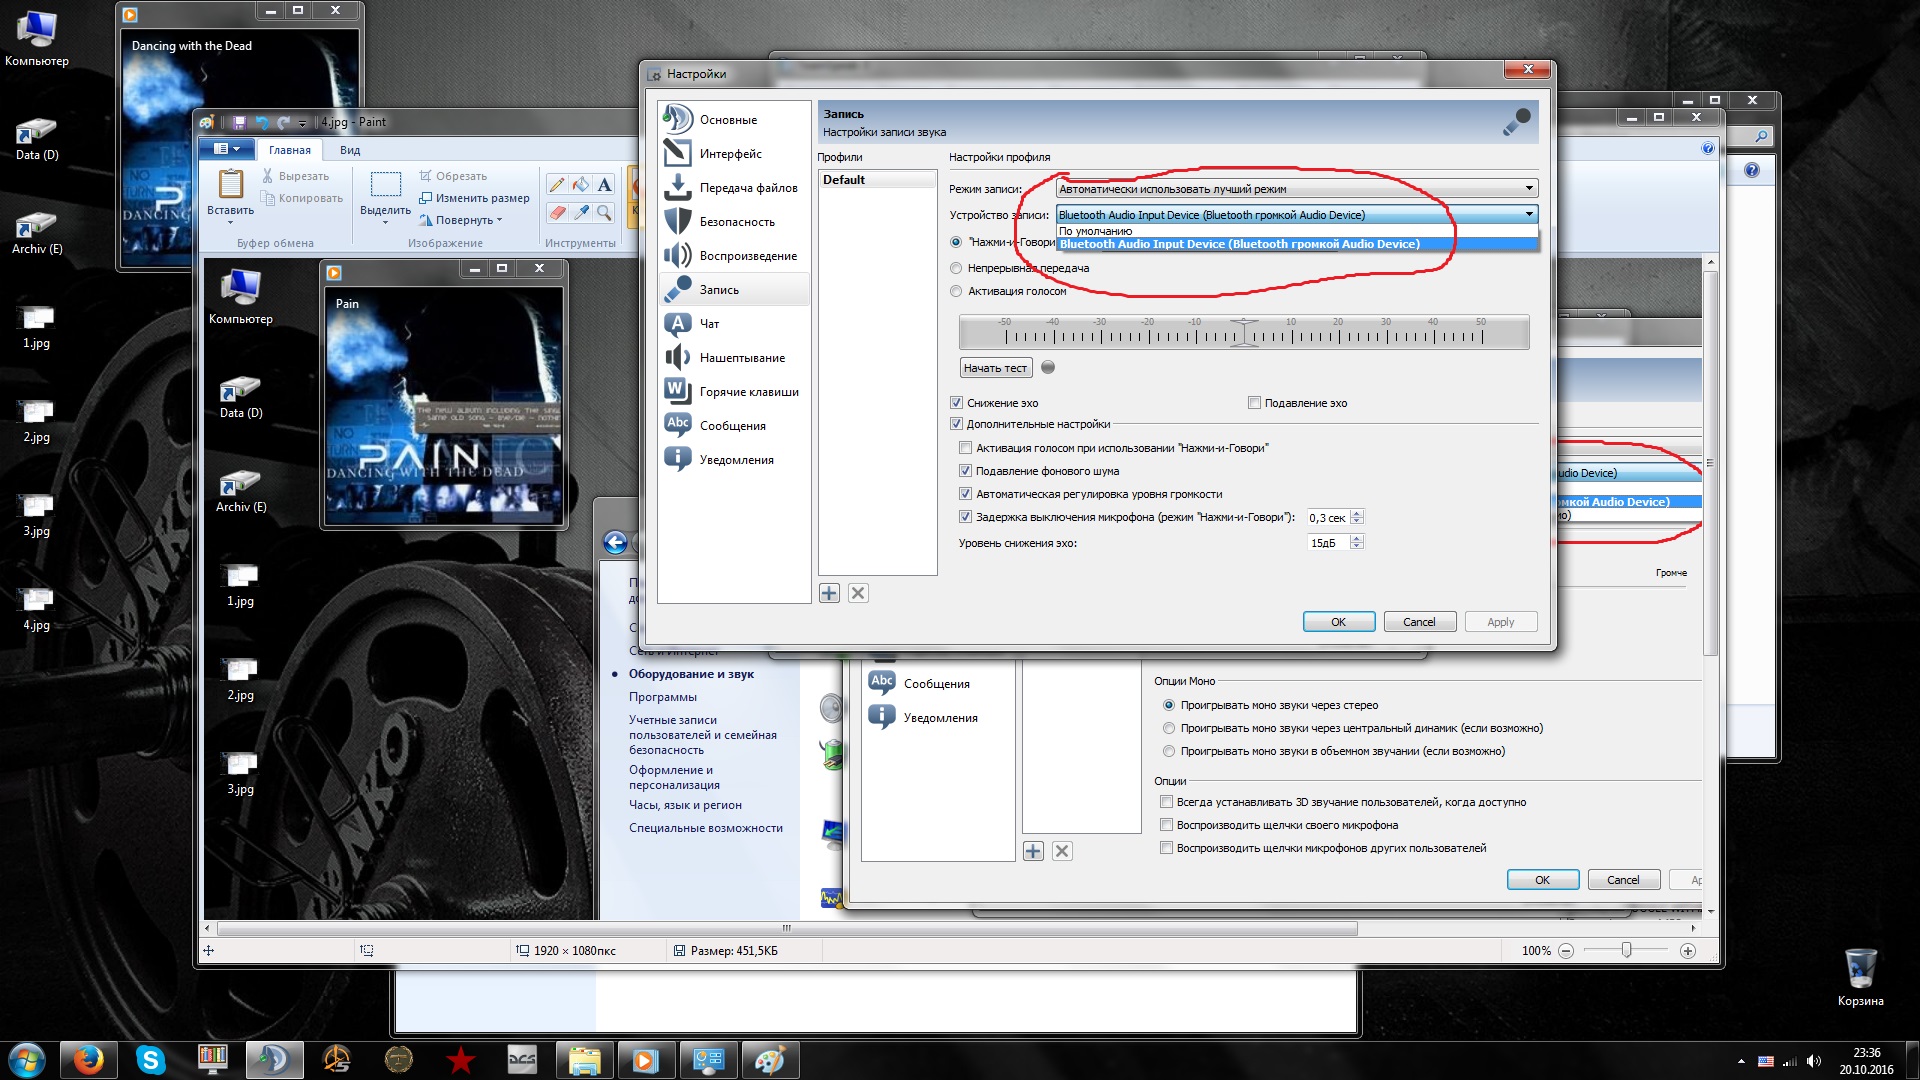Toggle Воспроизводить щелчки своего микрофона checkbox
Screen dimensions: 1920x1080
pyautogui.click(x=1166, y=825)
